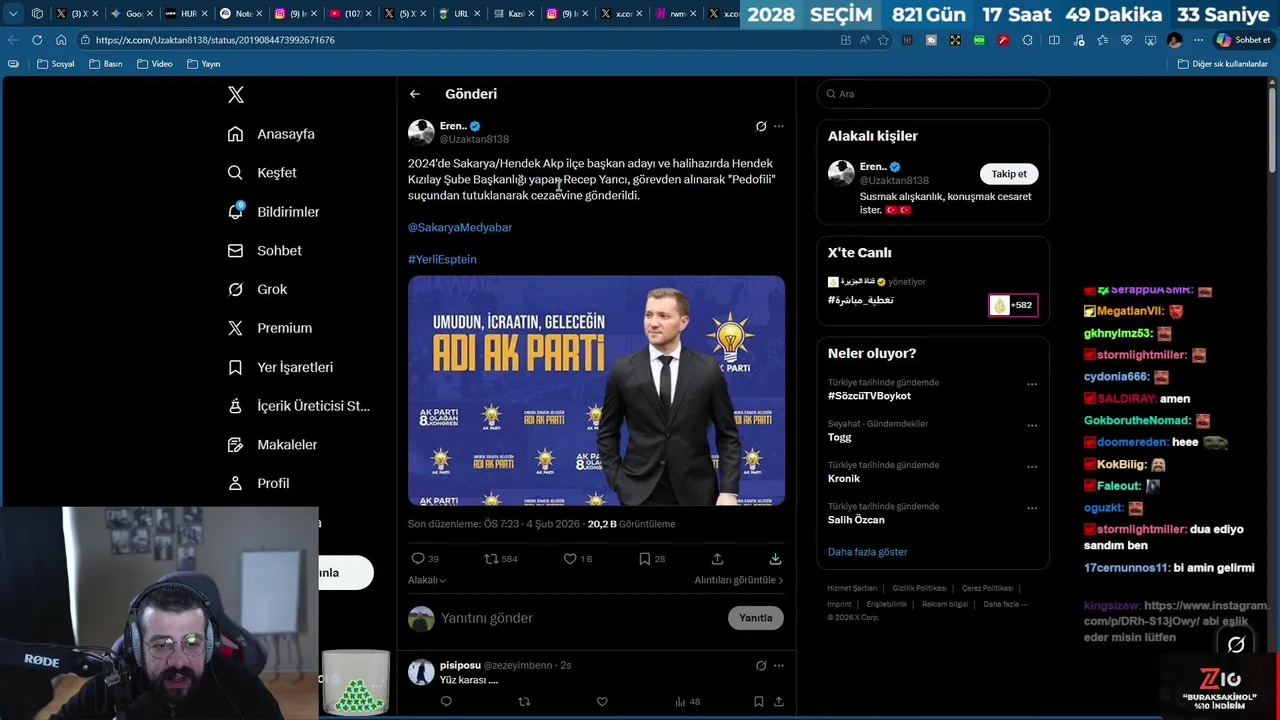Viewport: 1280px width, 720px height.
Task: Click browser refresh button
Action: pyautogui.click(x=37, y=40)
